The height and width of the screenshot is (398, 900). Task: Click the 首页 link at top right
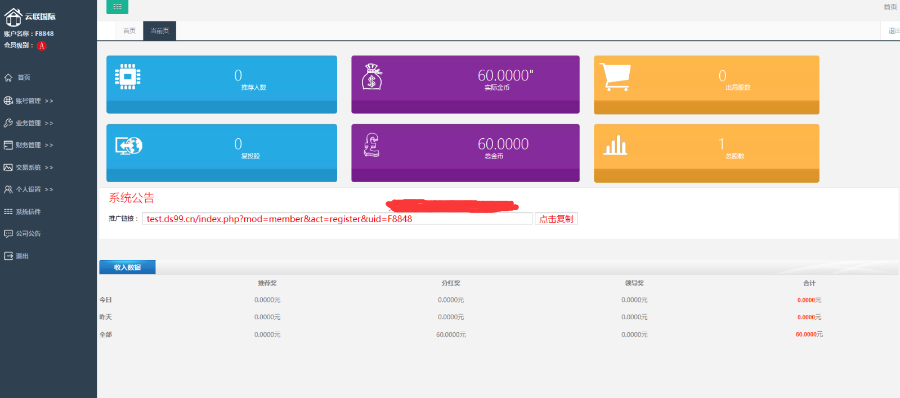[890, 7]
